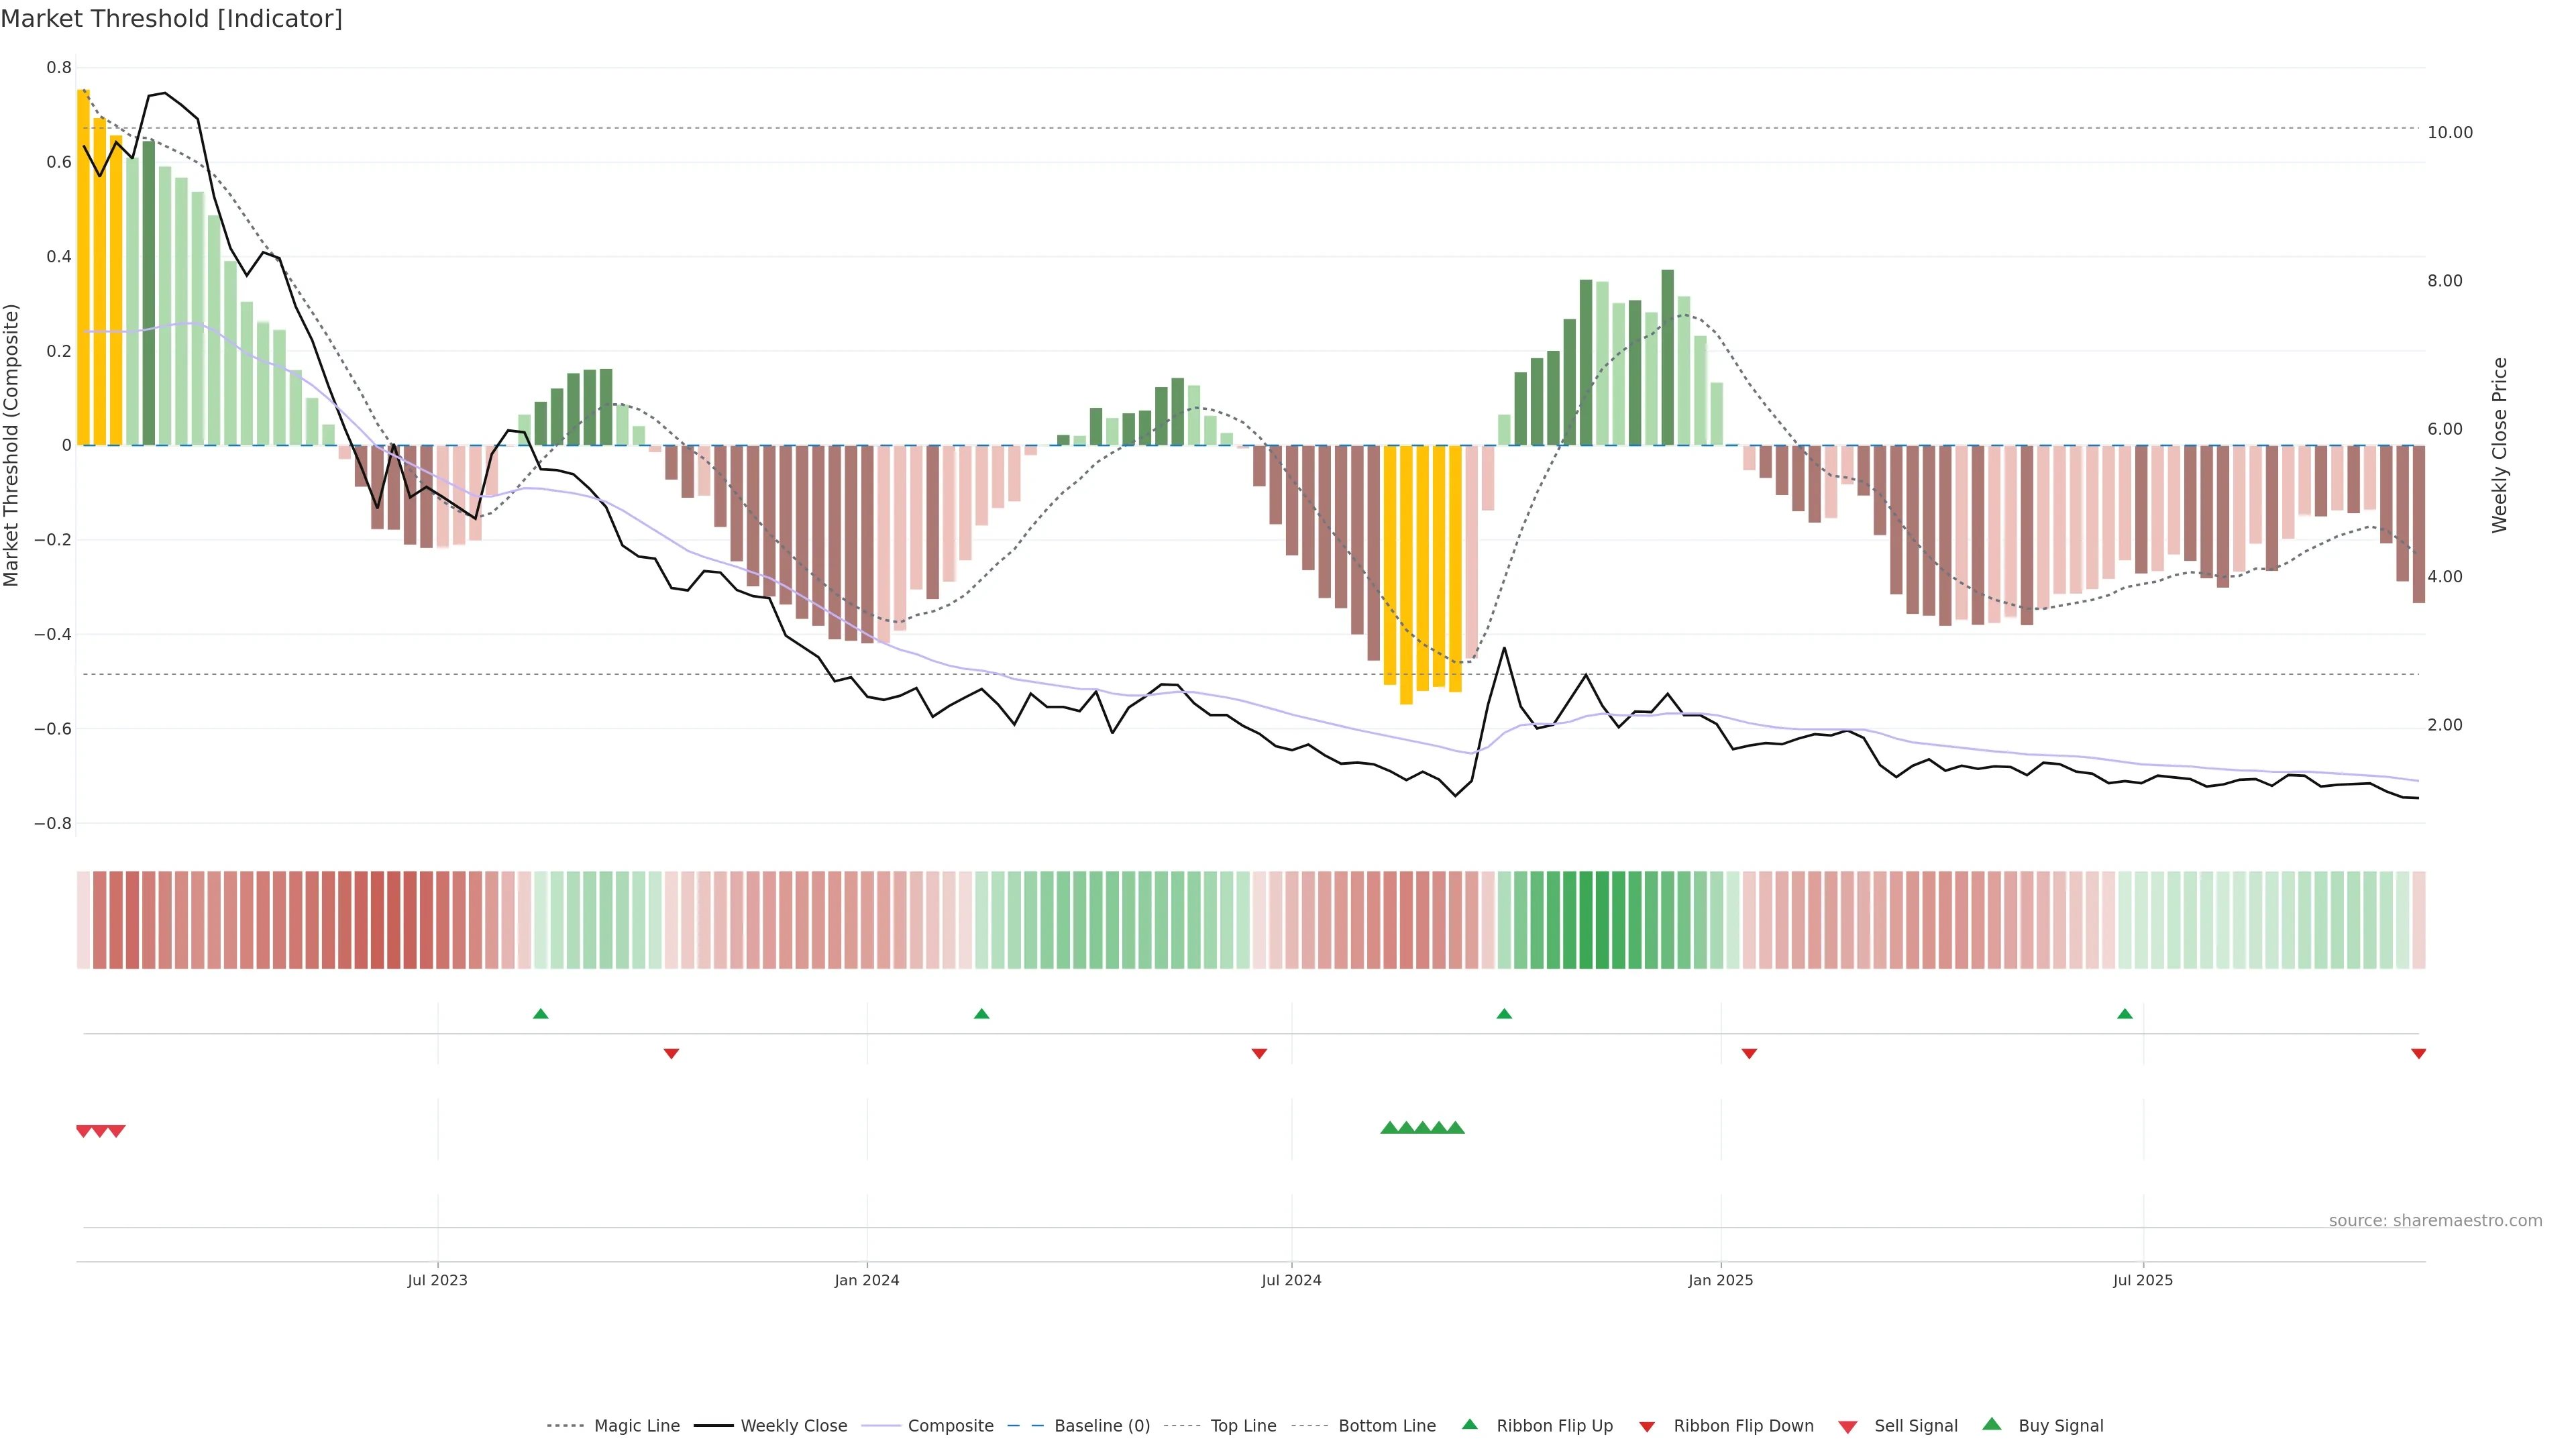2576x1449 pixels.
Task: Click the source: sharemaestro.com text
Action: coord(2435,1220)
